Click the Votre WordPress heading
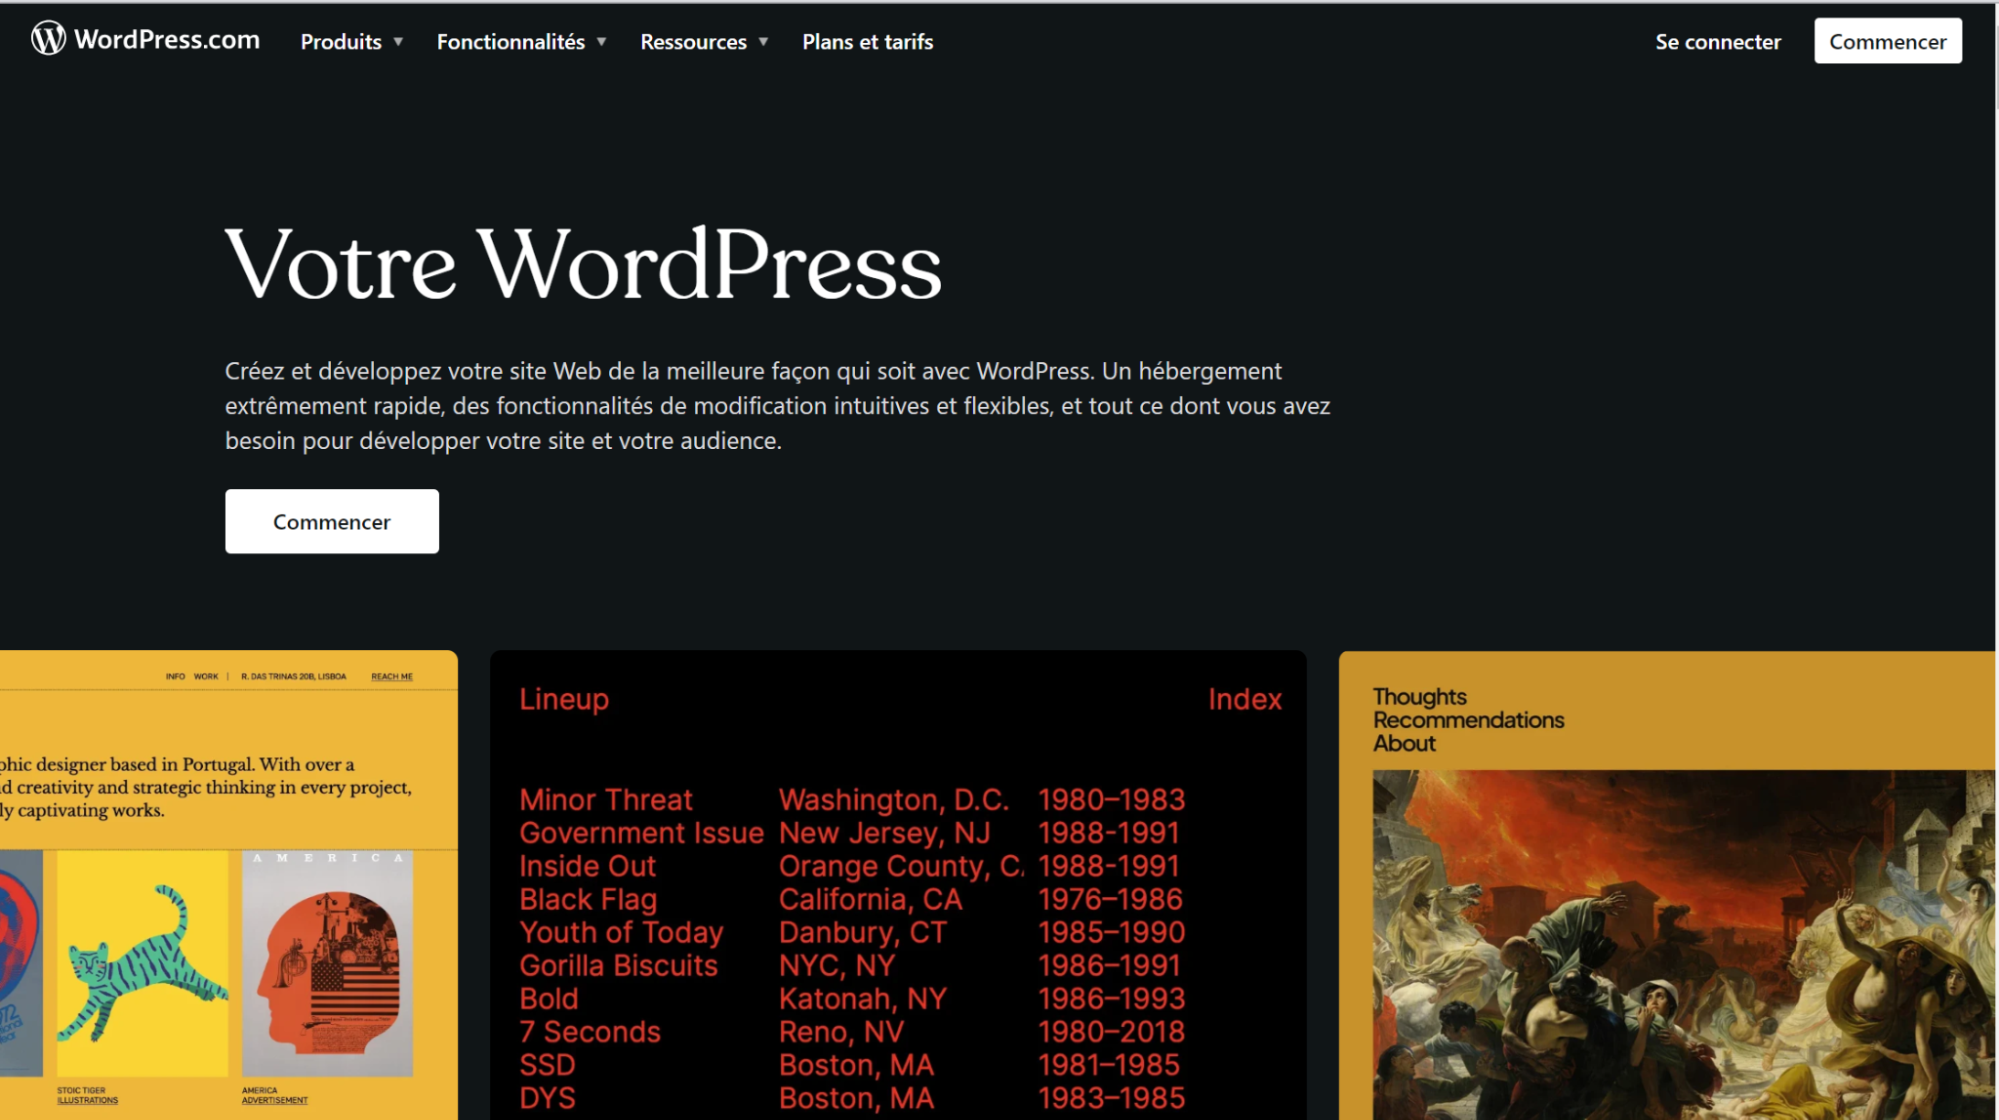Screen dimensions: 1999x1120 (x=583, y=264)
